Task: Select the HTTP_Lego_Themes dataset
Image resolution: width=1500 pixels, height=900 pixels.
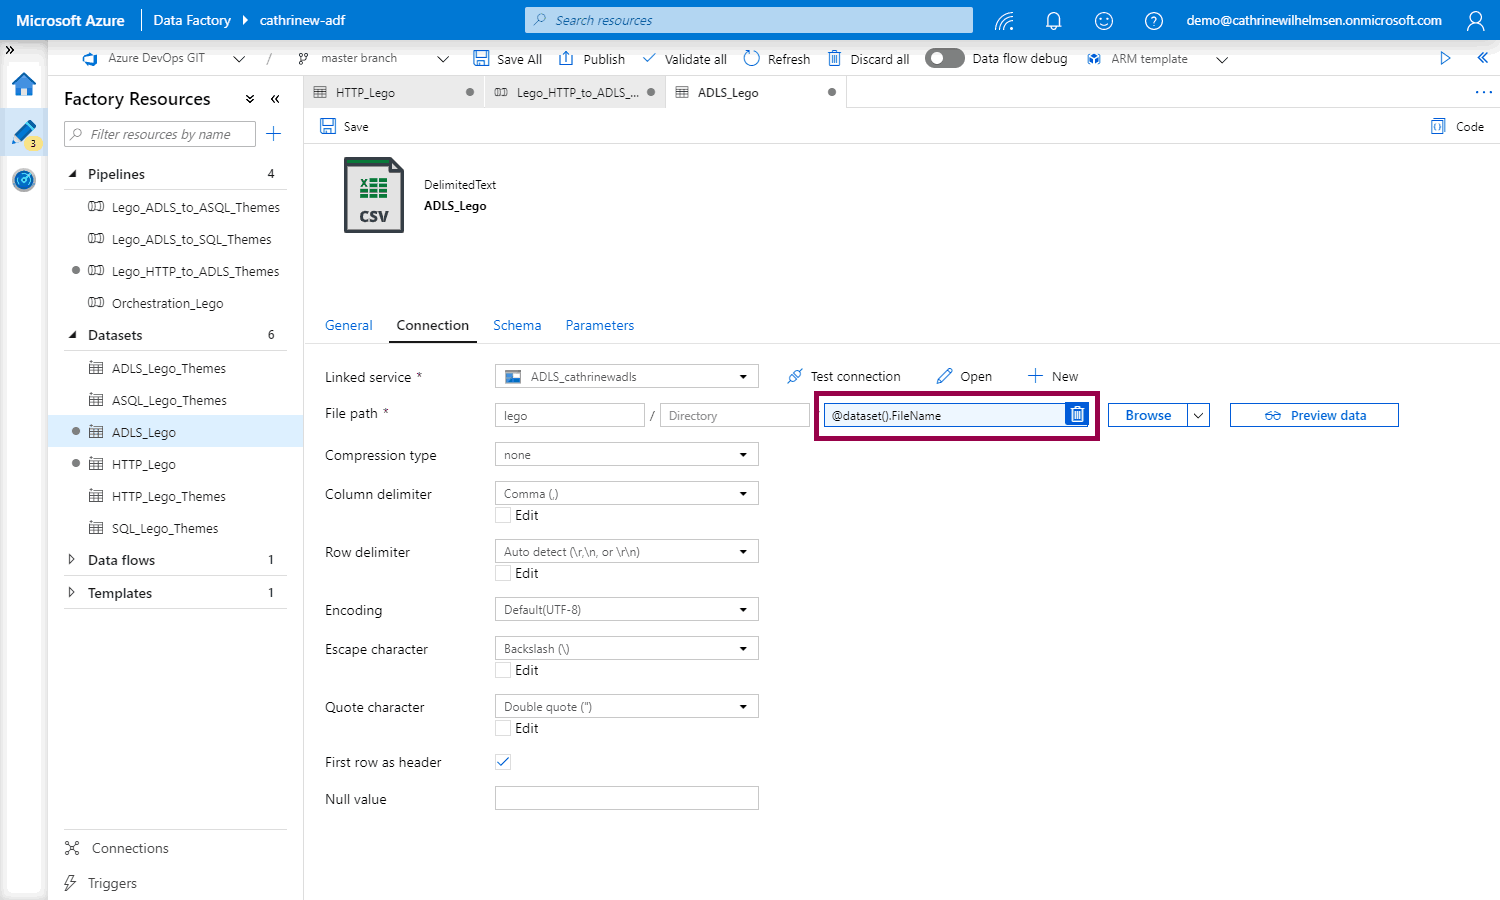Action: pyautogui.click(x=168, y=496)
